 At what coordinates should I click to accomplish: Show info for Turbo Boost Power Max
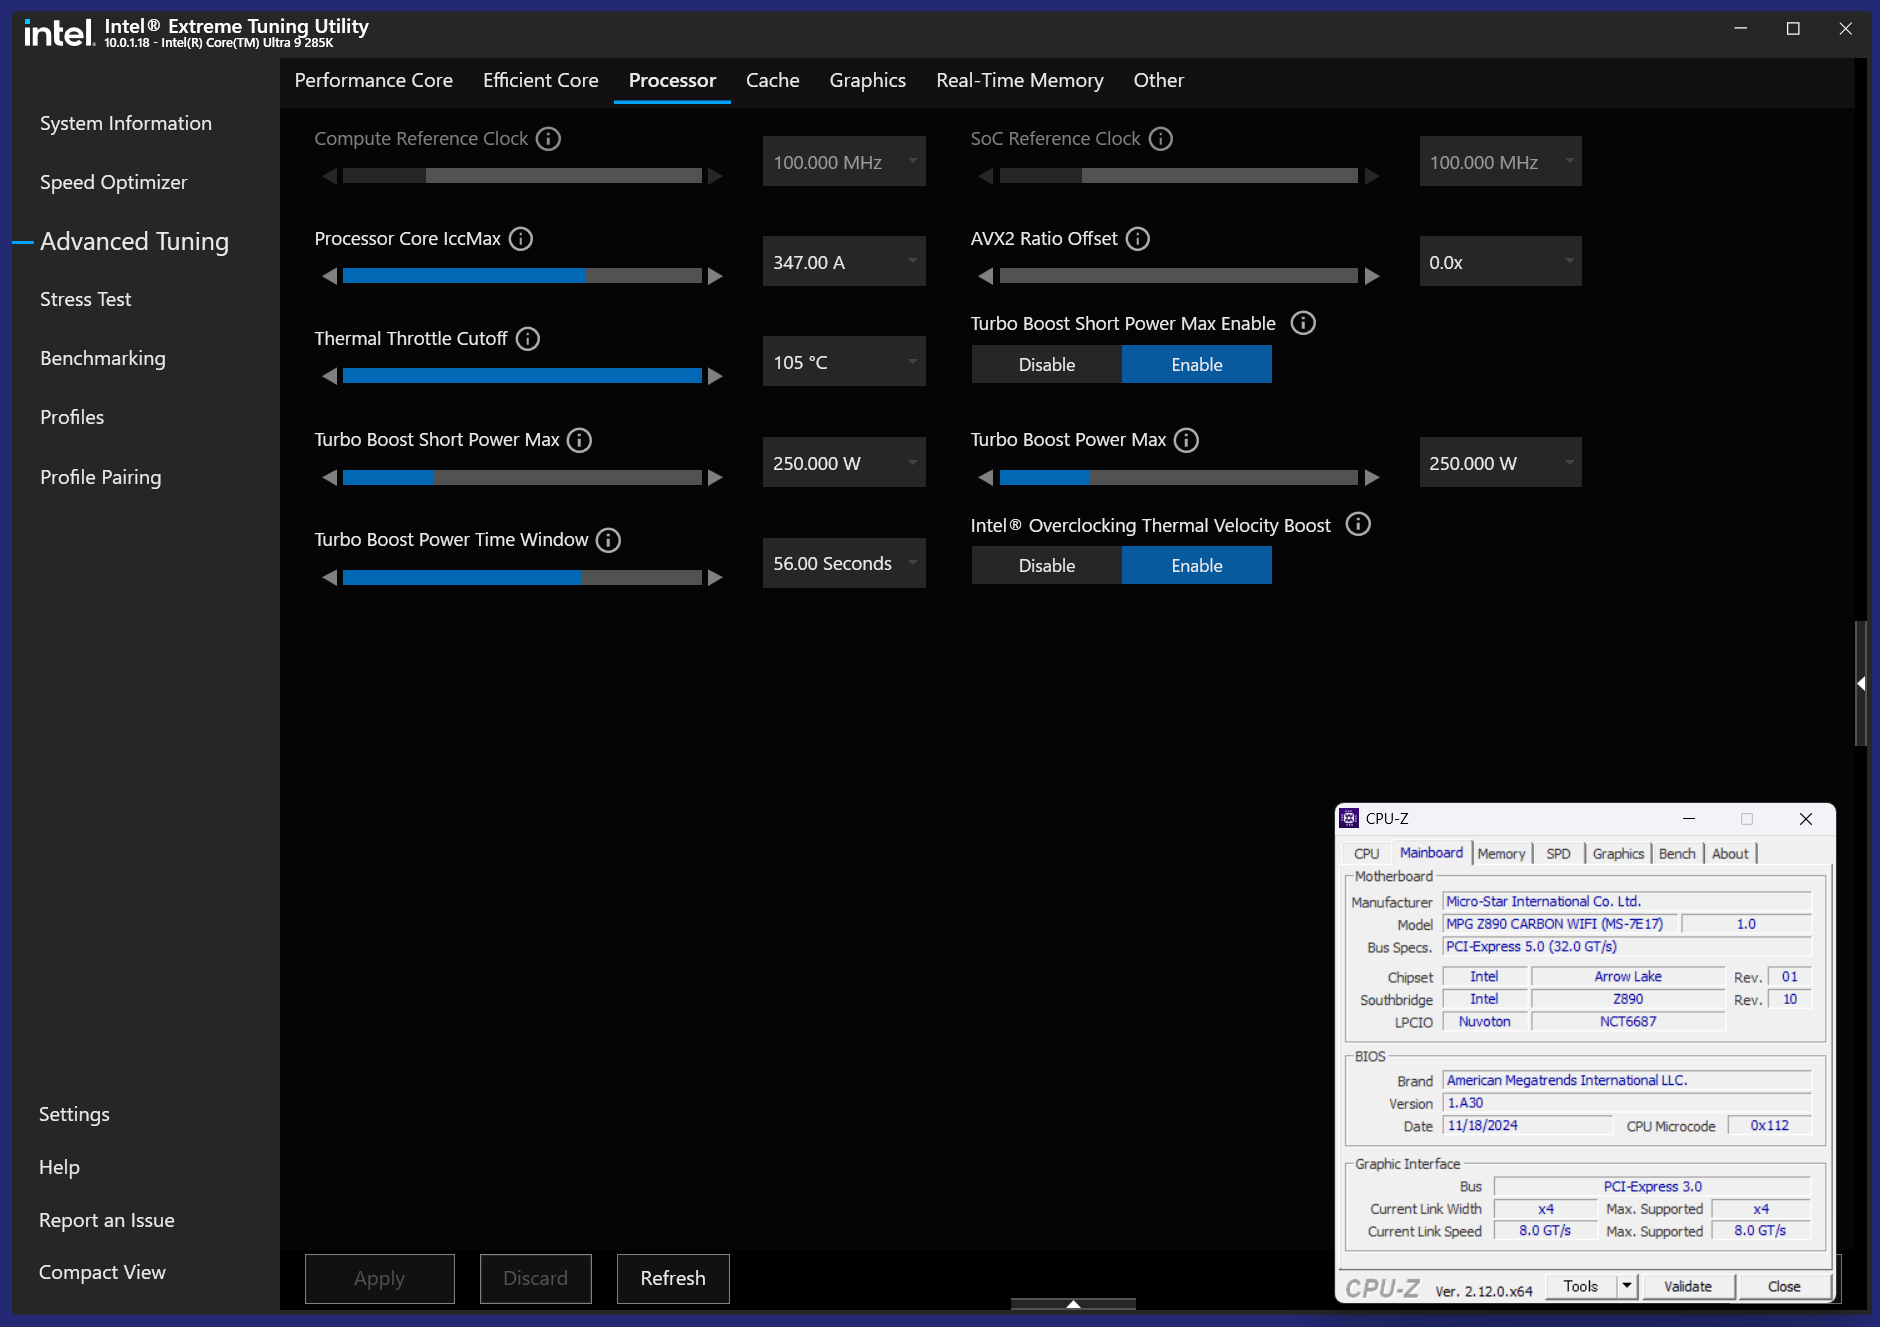click(1186, 440)
